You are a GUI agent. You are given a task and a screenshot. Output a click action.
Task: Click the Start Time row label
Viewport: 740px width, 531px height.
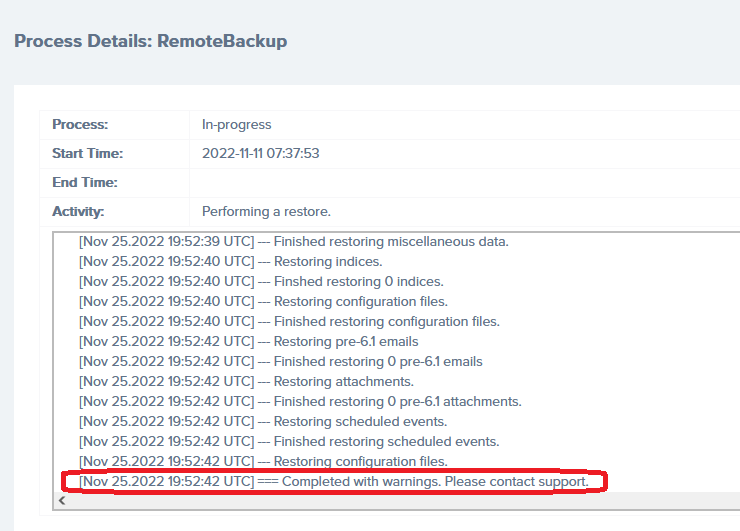click(87, 154)
